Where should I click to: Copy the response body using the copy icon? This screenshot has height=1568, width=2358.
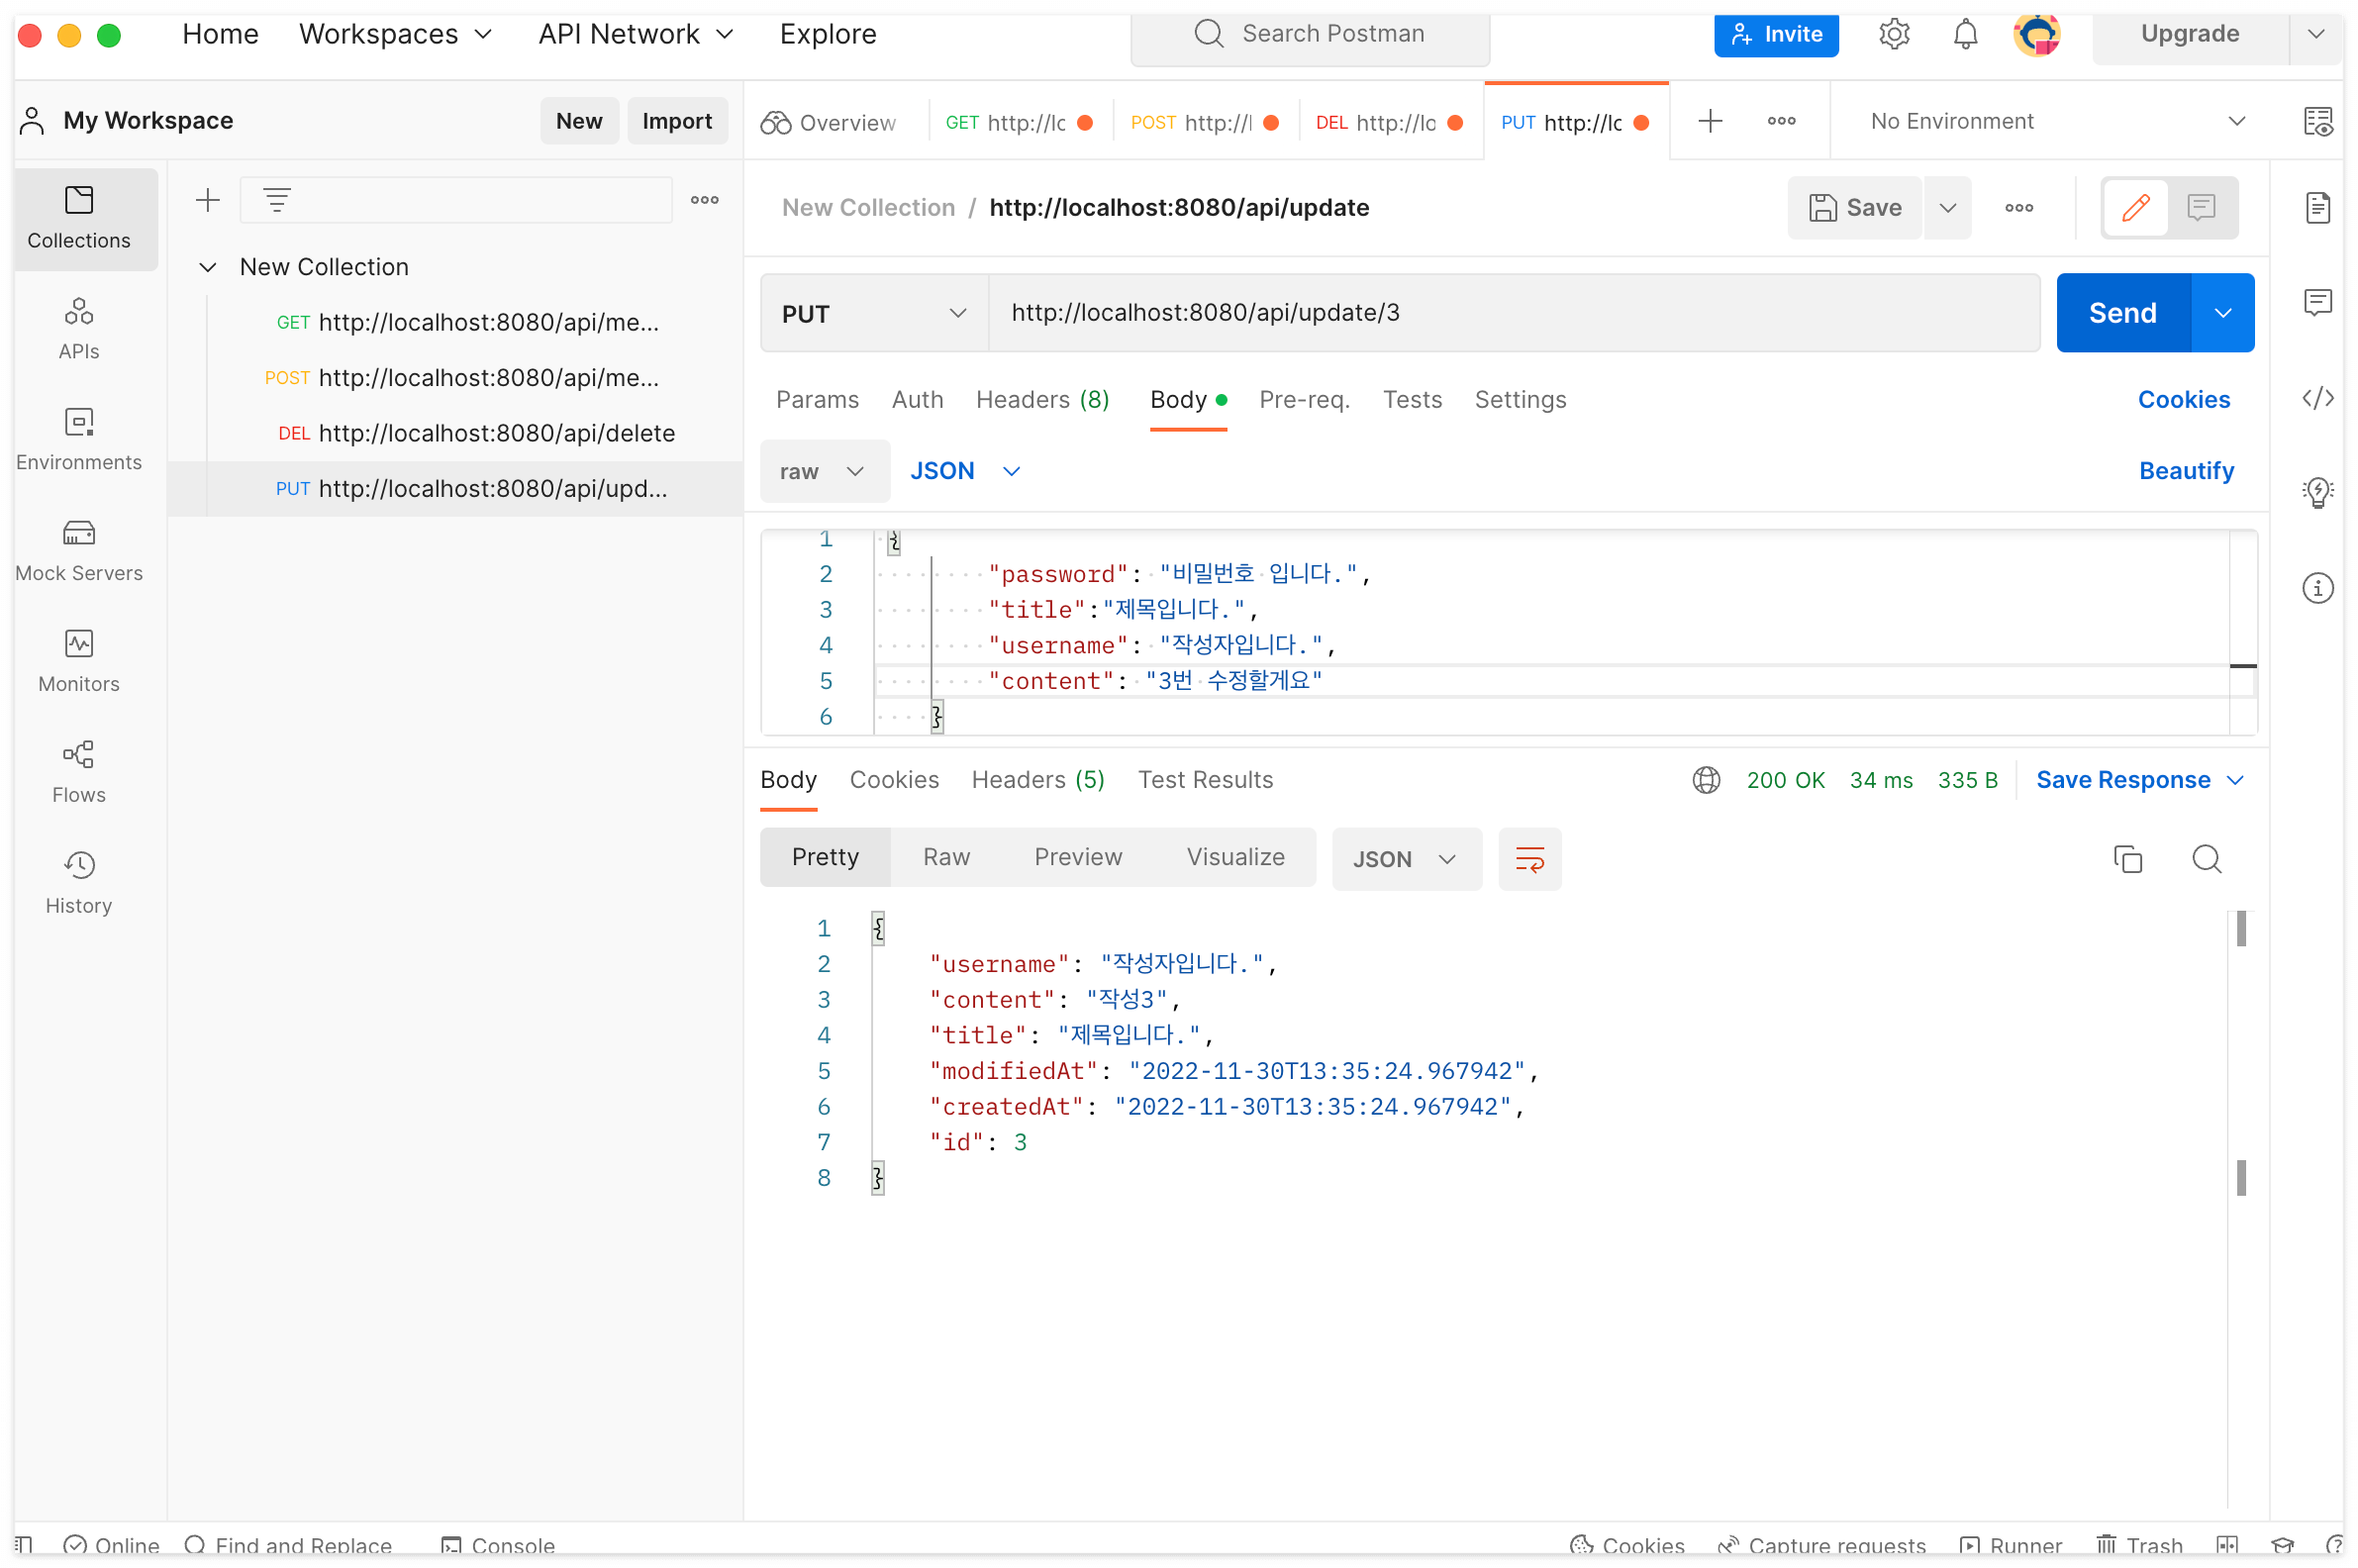point(2126,859)
